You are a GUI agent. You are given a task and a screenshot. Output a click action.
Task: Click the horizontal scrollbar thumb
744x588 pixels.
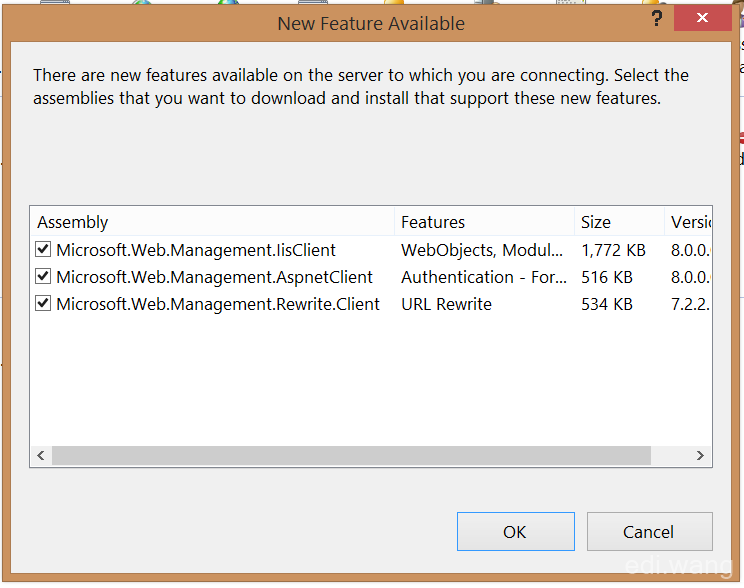pos(351,456)
